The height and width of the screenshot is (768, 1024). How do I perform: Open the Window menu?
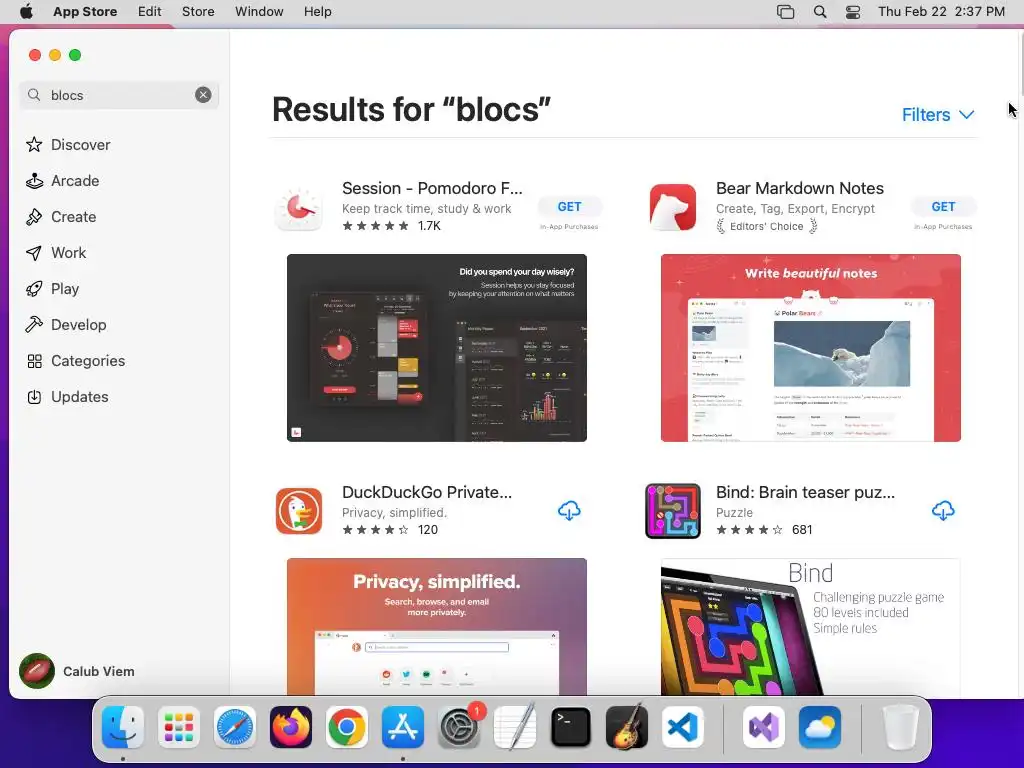click(x=259, y=12)
